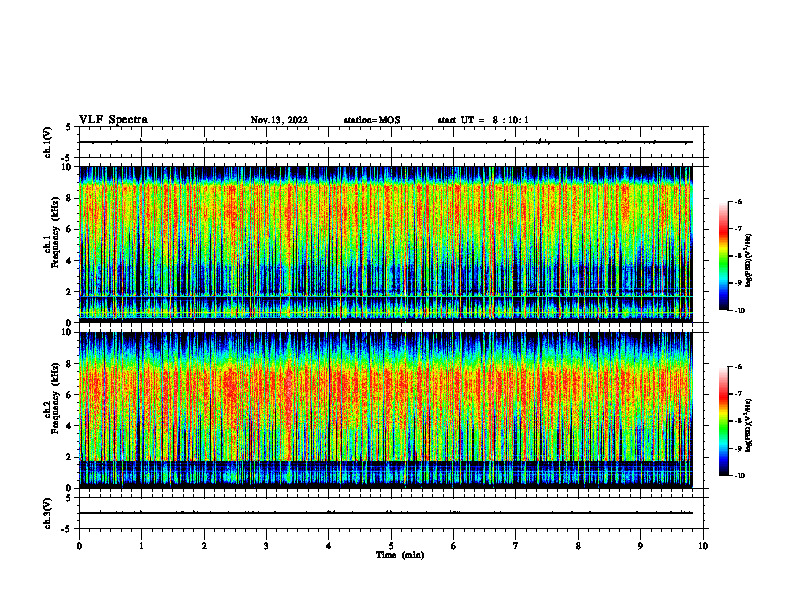792x612 pixels.
Task: Click the "VLF Spectra" plot title
Action: [113, 120]
